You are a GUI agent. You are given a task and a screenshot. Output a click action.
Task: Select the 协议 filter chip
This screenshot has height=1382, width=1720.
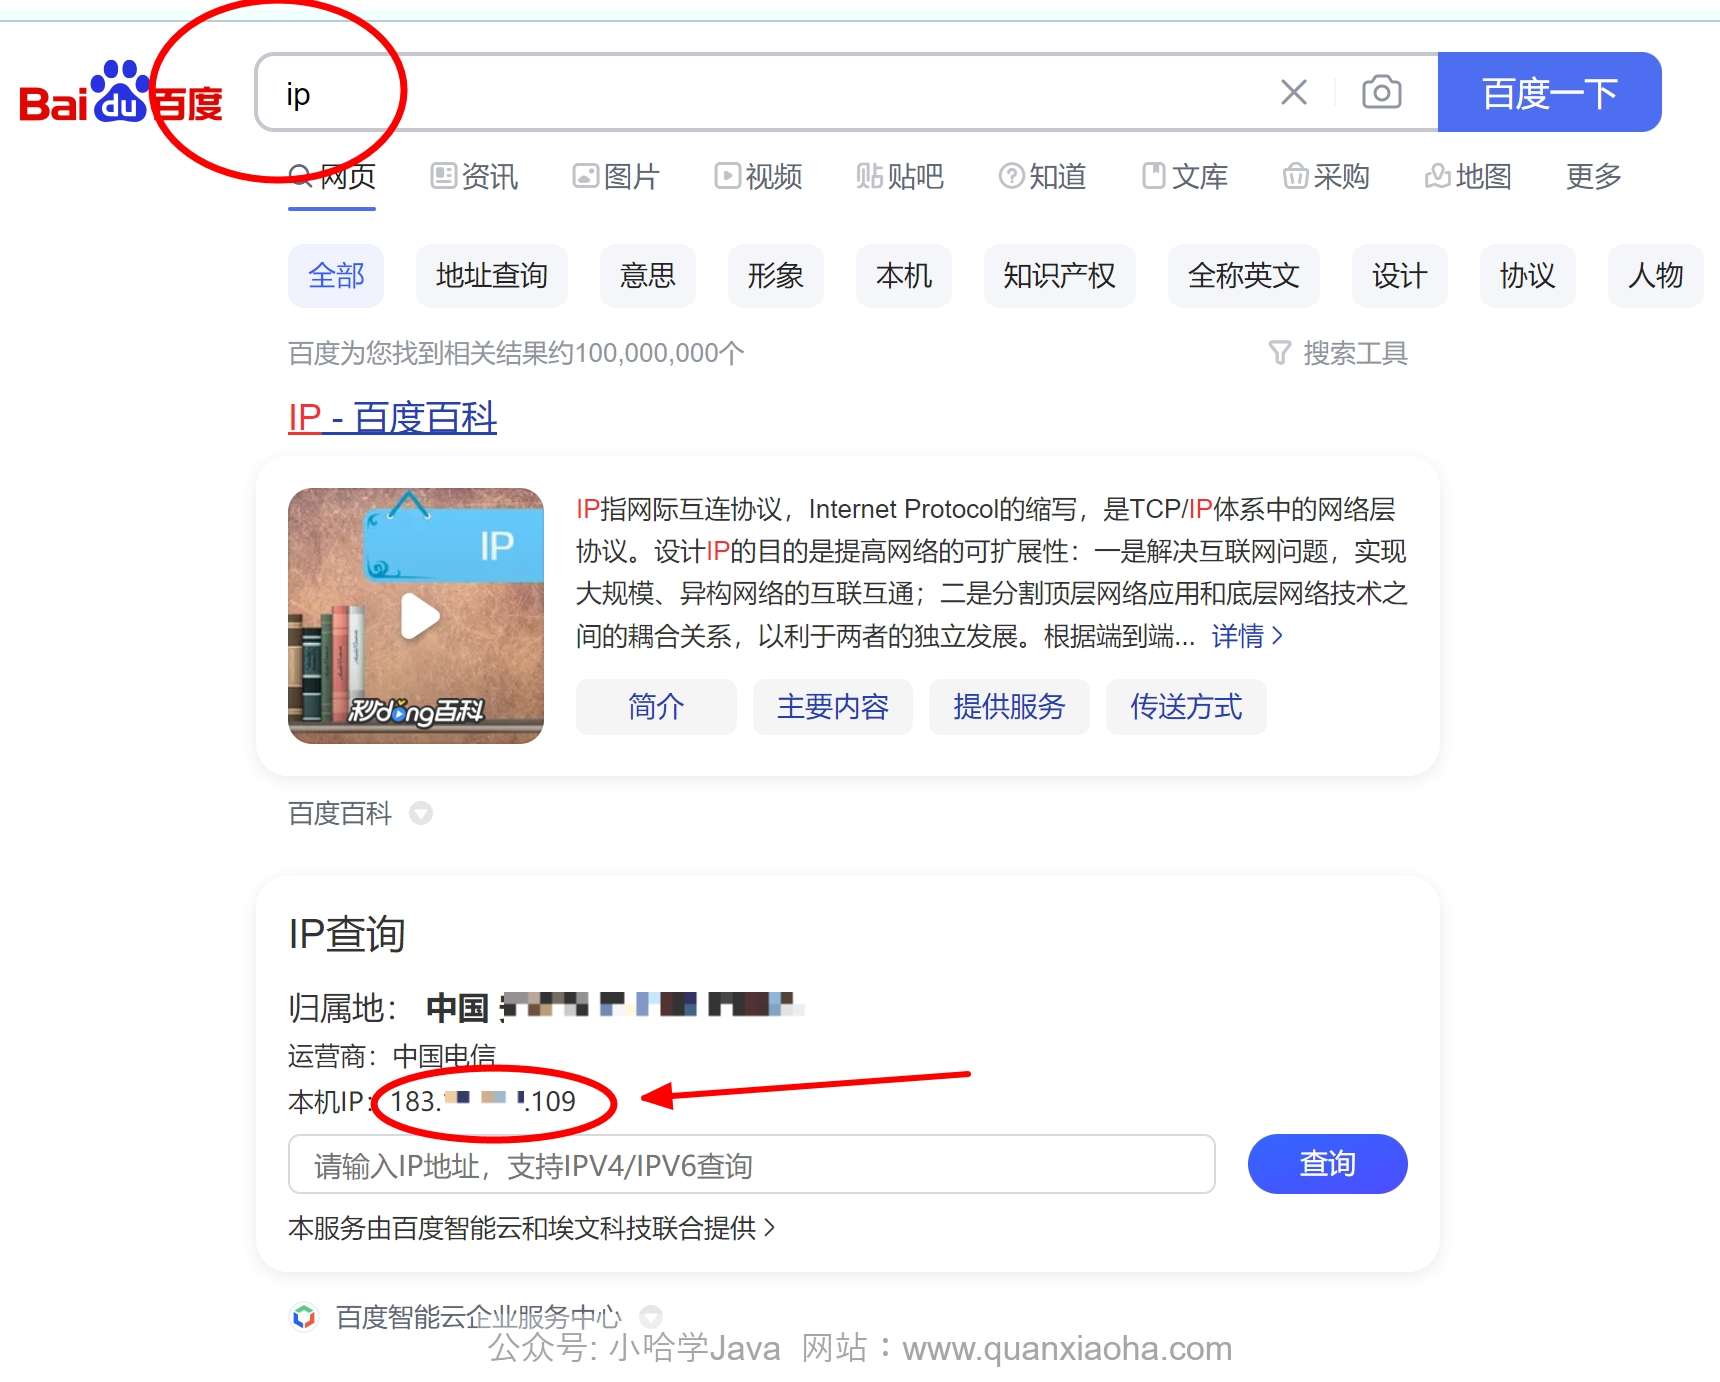tap(1528, 275)
